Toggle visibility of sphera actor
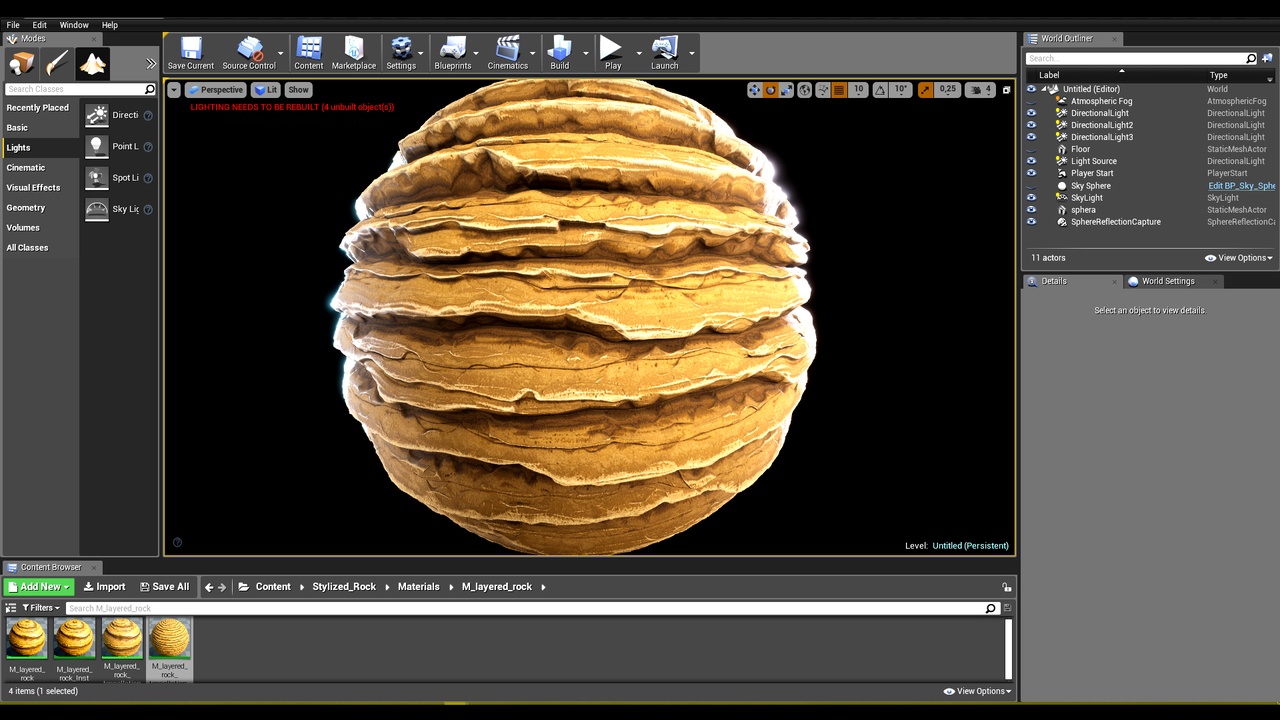Image resolution: width=1280 pixels, height=720 pixels. click(x=1031, y=210)
